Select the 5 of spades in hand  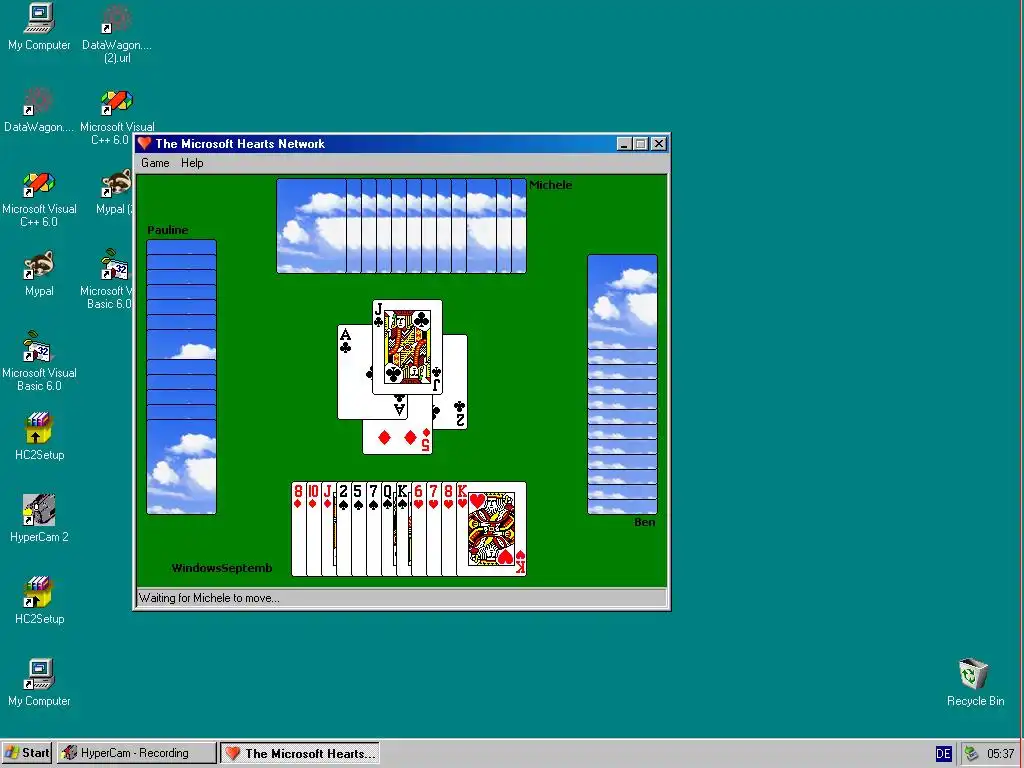[359, 529]
